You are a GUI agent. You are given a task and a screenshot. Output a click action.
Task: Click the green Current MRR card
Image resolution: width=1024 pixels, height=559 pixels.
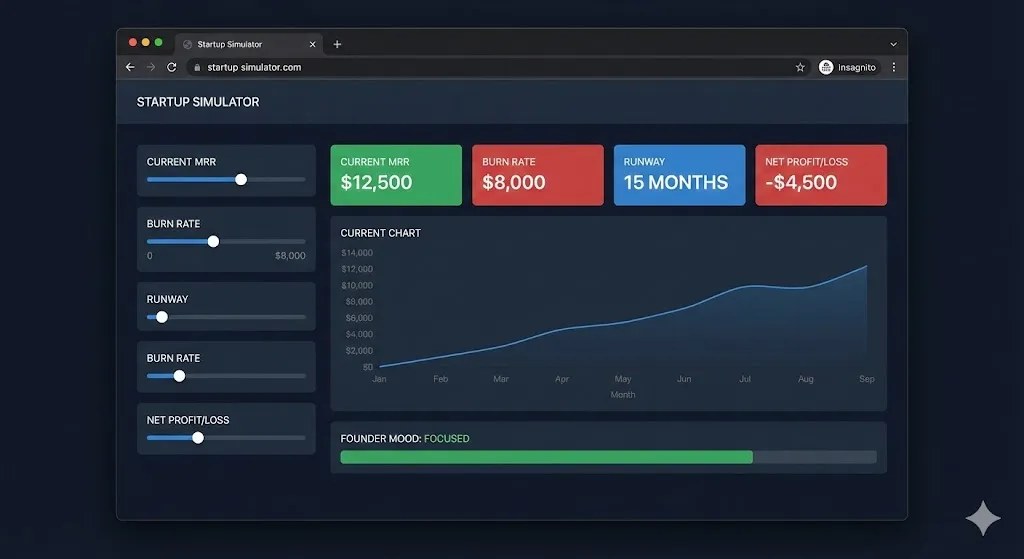[396, 175]
